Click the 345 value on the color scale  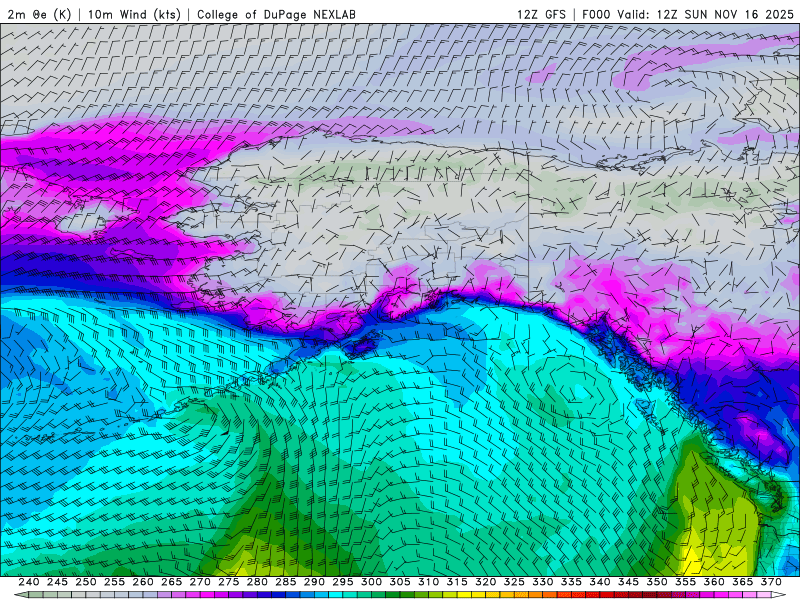coord(629,582)
